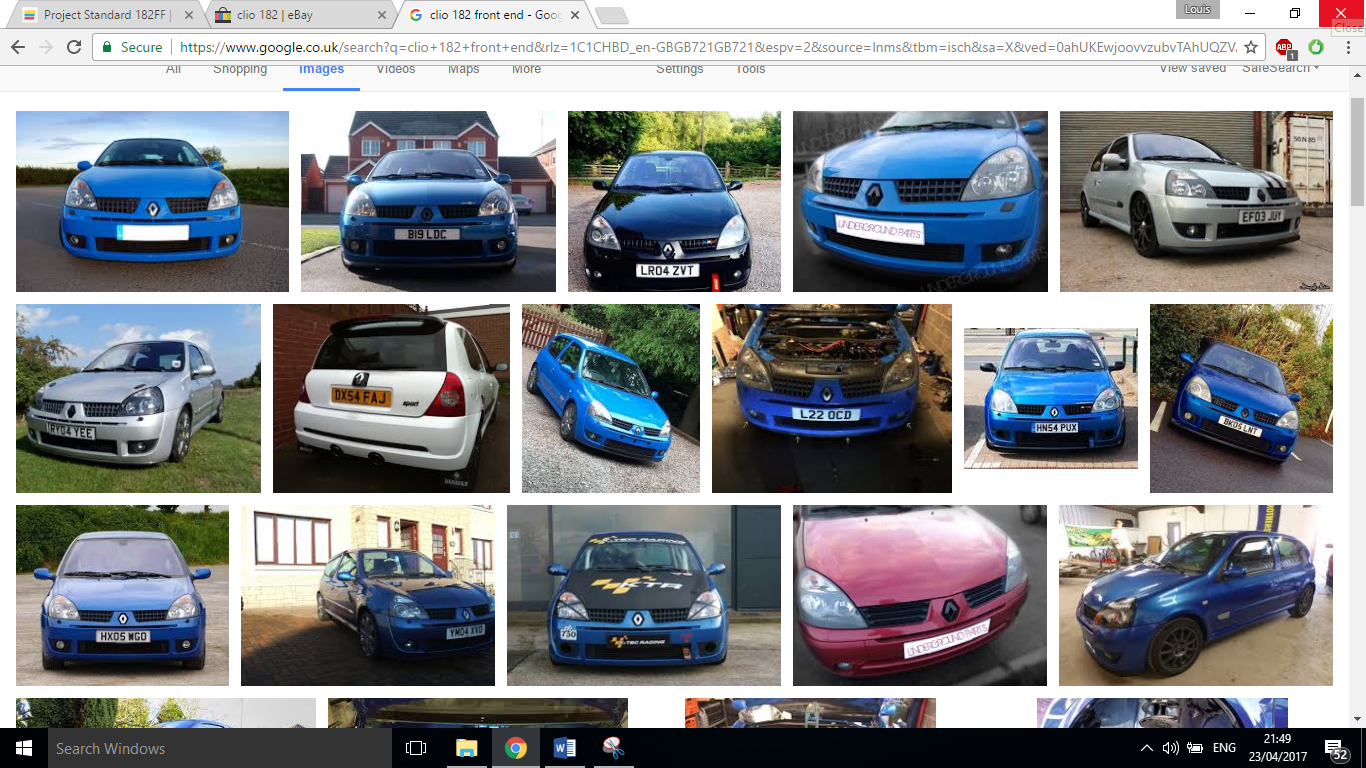Click the View saved link
1366x768 pixels.
[1192, 68]
